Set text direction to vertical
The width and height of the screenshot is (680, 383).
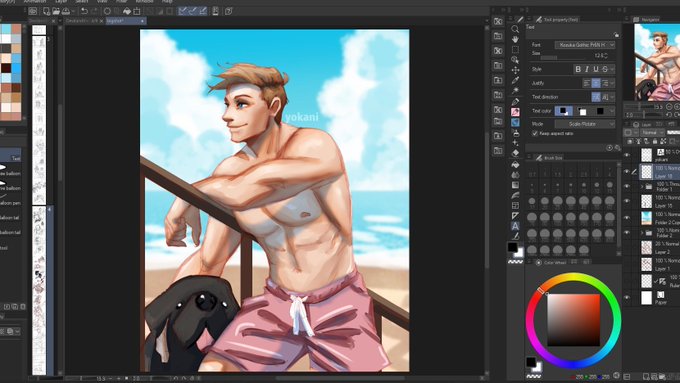point(605,97)
